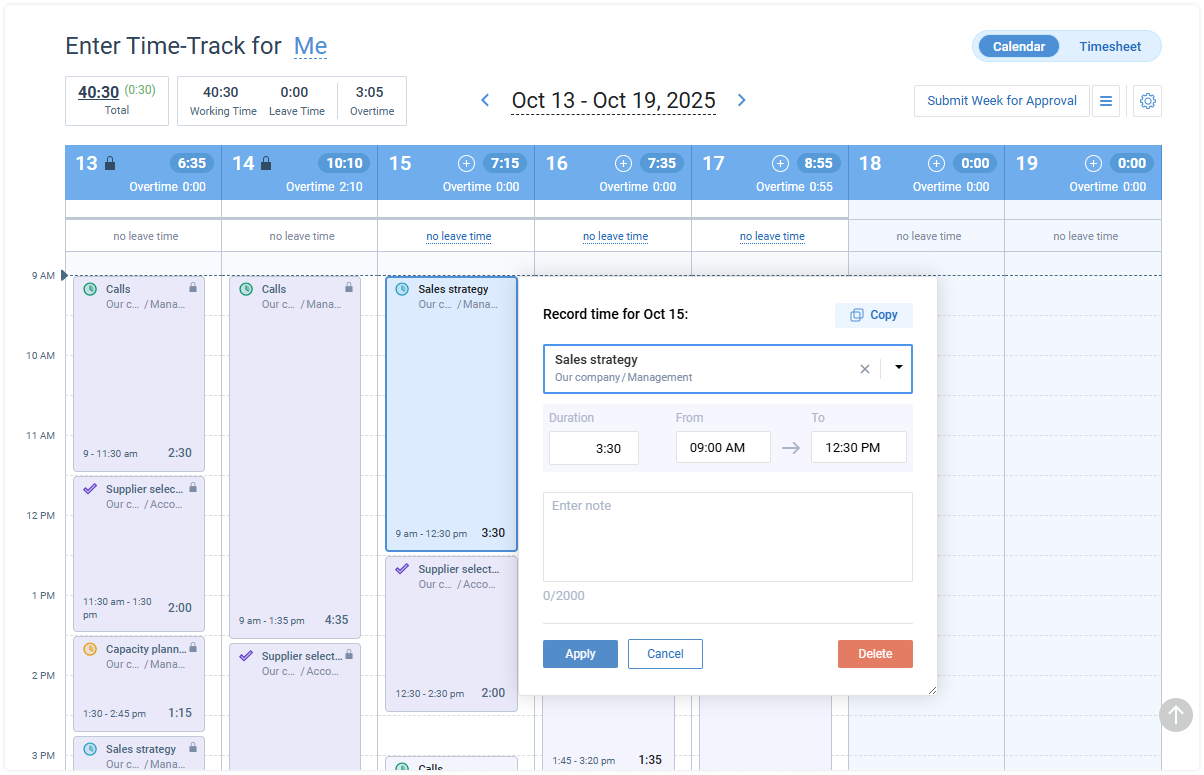Add a time entry with Oct 16's plus icon
The height and width of the screenshot is (775, 1204).
coord(623,162)
